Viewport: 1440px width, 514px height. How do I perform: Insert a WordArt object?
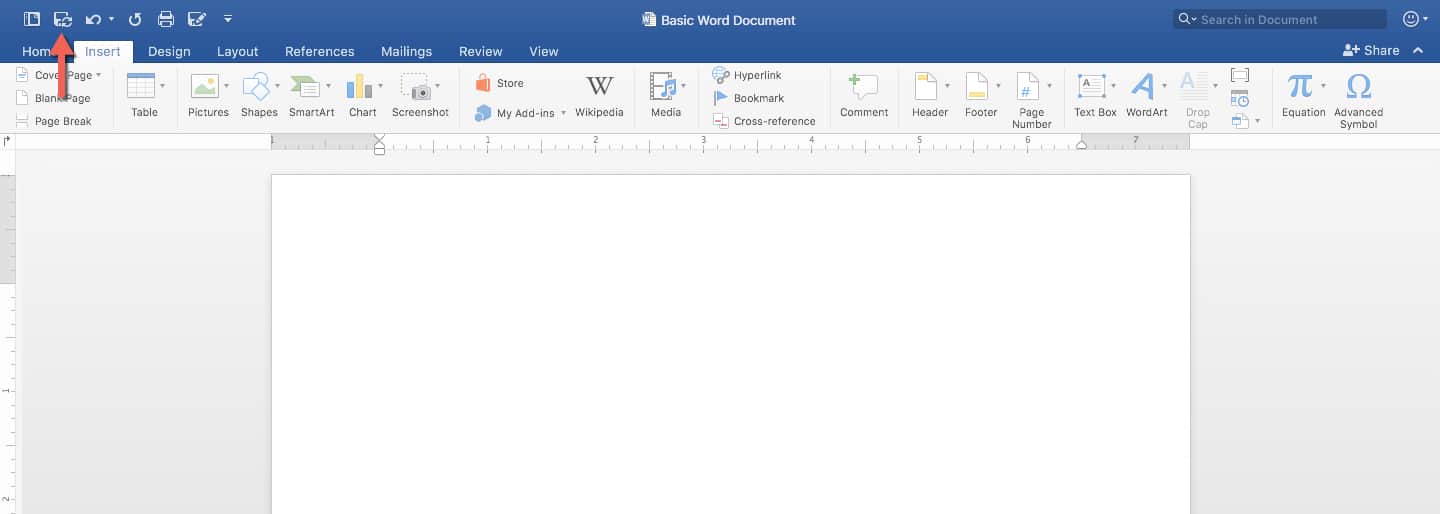tap(1146, 96)
